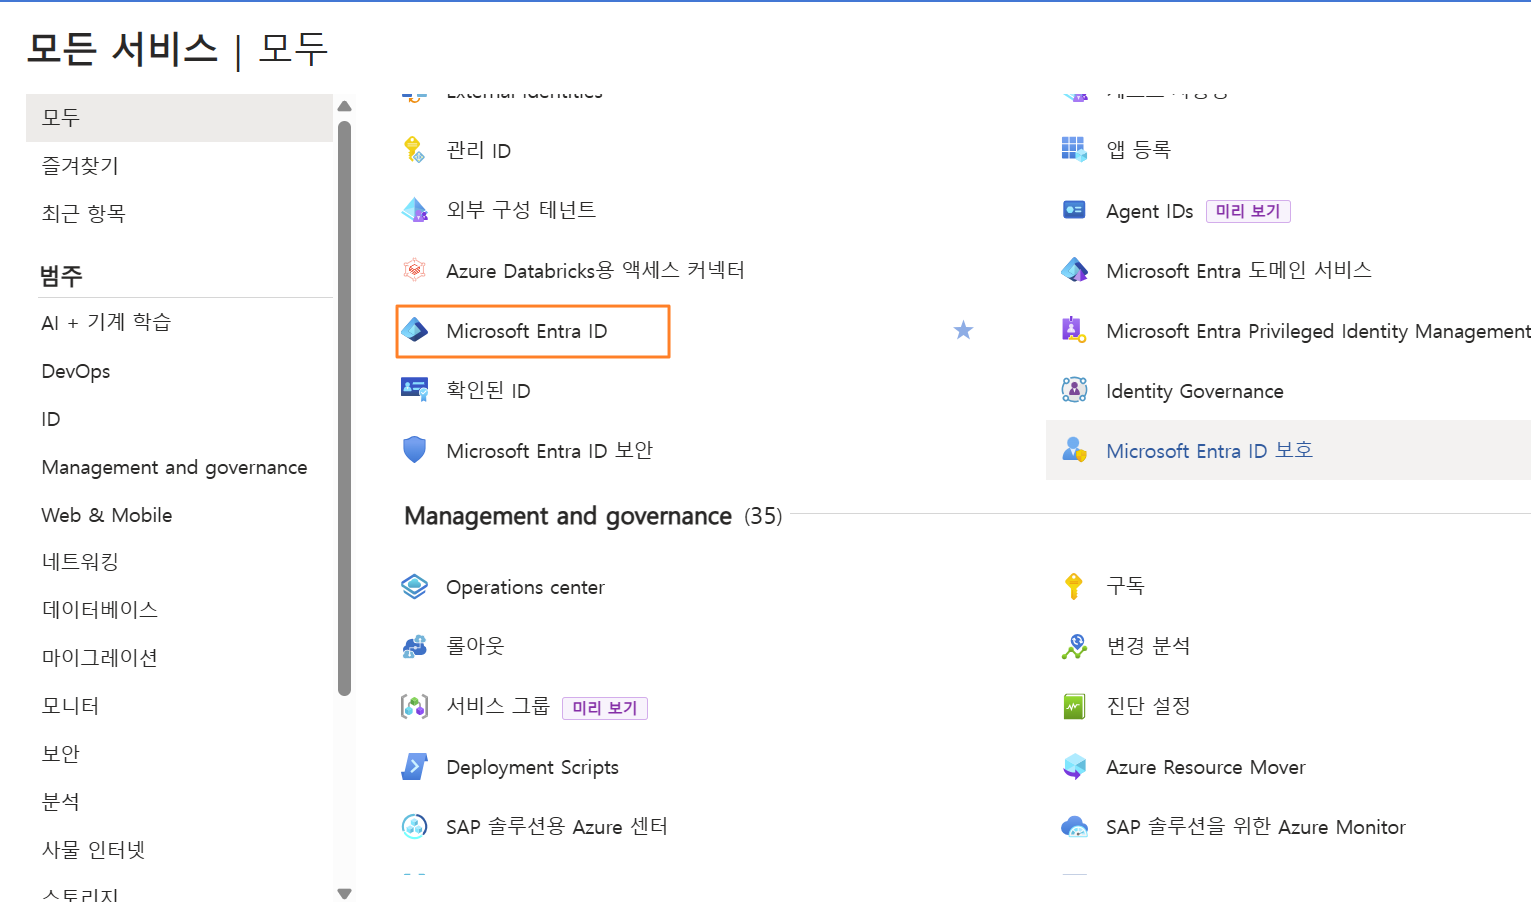Screen dimensions: 1531x902
Task: Open the Azure Resource Mover link
Action: pos(1205,767)
